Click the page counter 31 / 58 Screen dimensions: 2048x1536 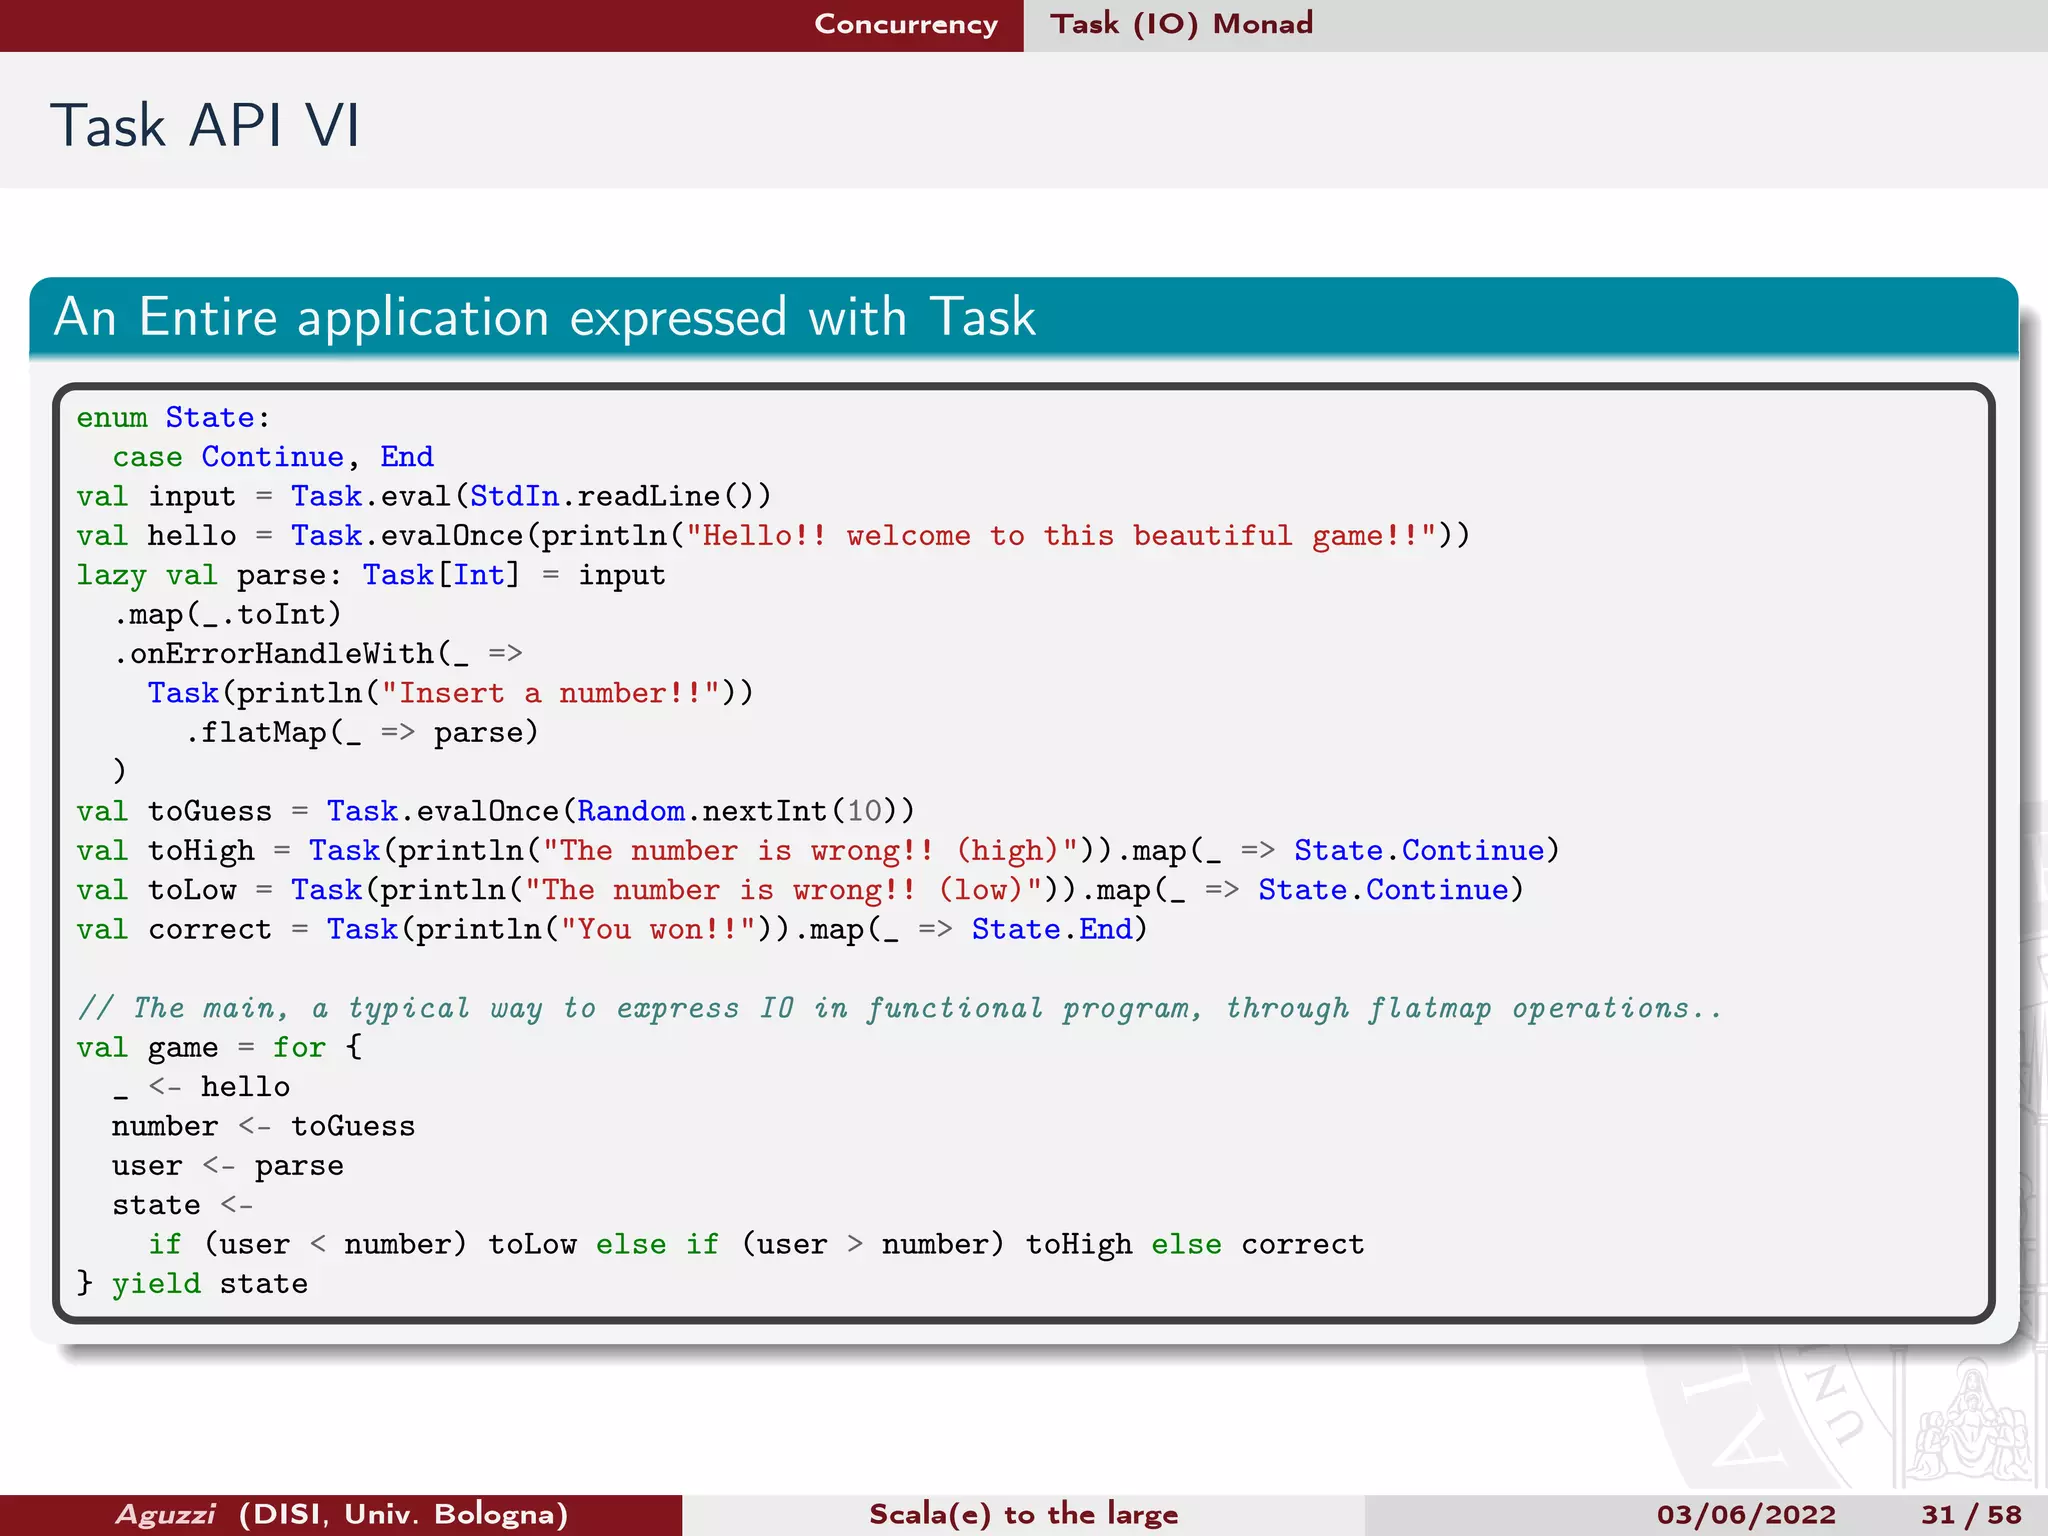point(1972,1515)
